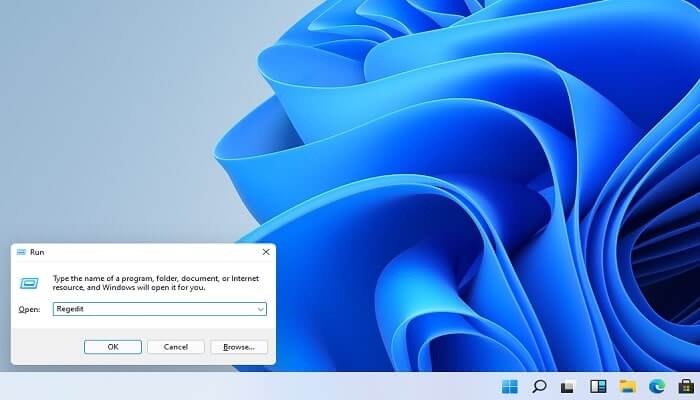Open Microsoft Edge from the taskbar

point(657,386)
